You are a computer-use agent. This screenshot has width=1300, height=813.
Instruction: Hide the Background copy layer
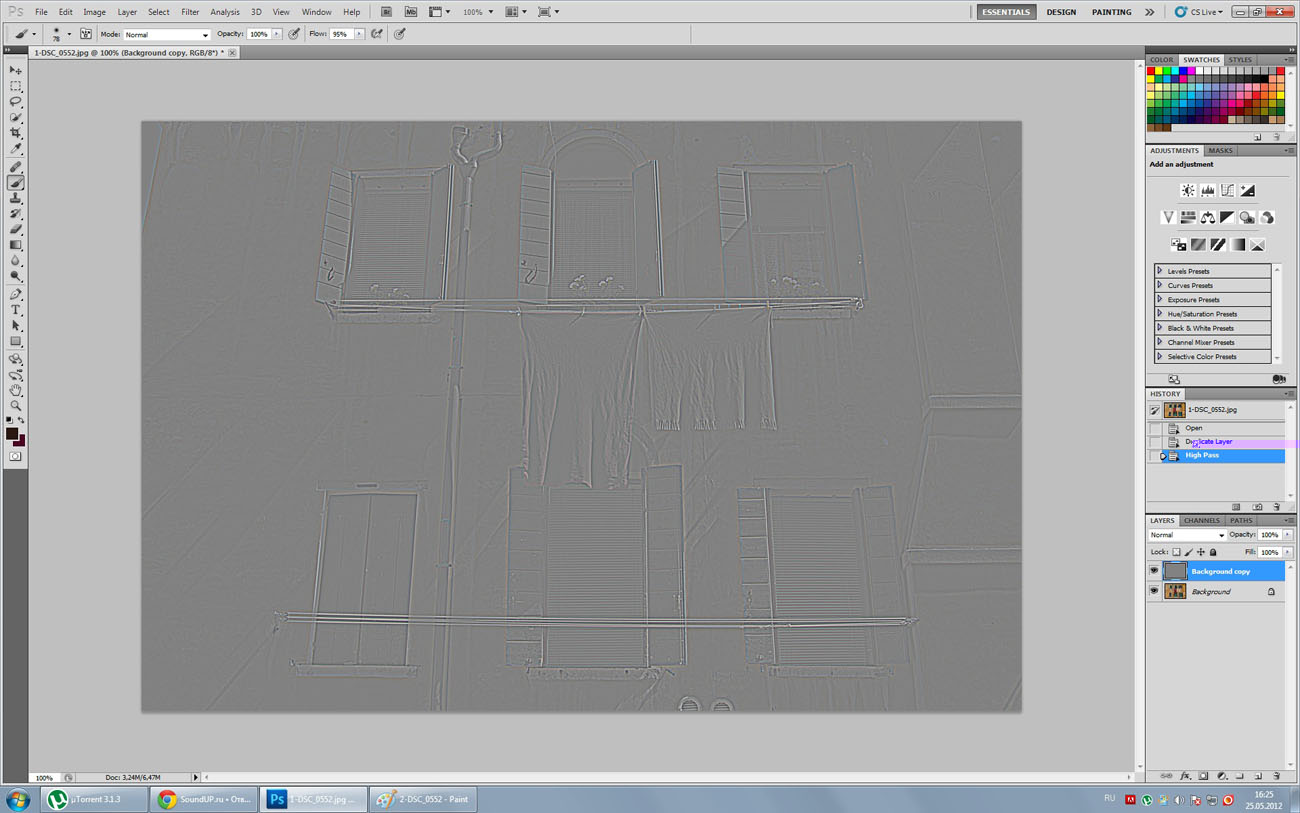(x=1154, y=571)
